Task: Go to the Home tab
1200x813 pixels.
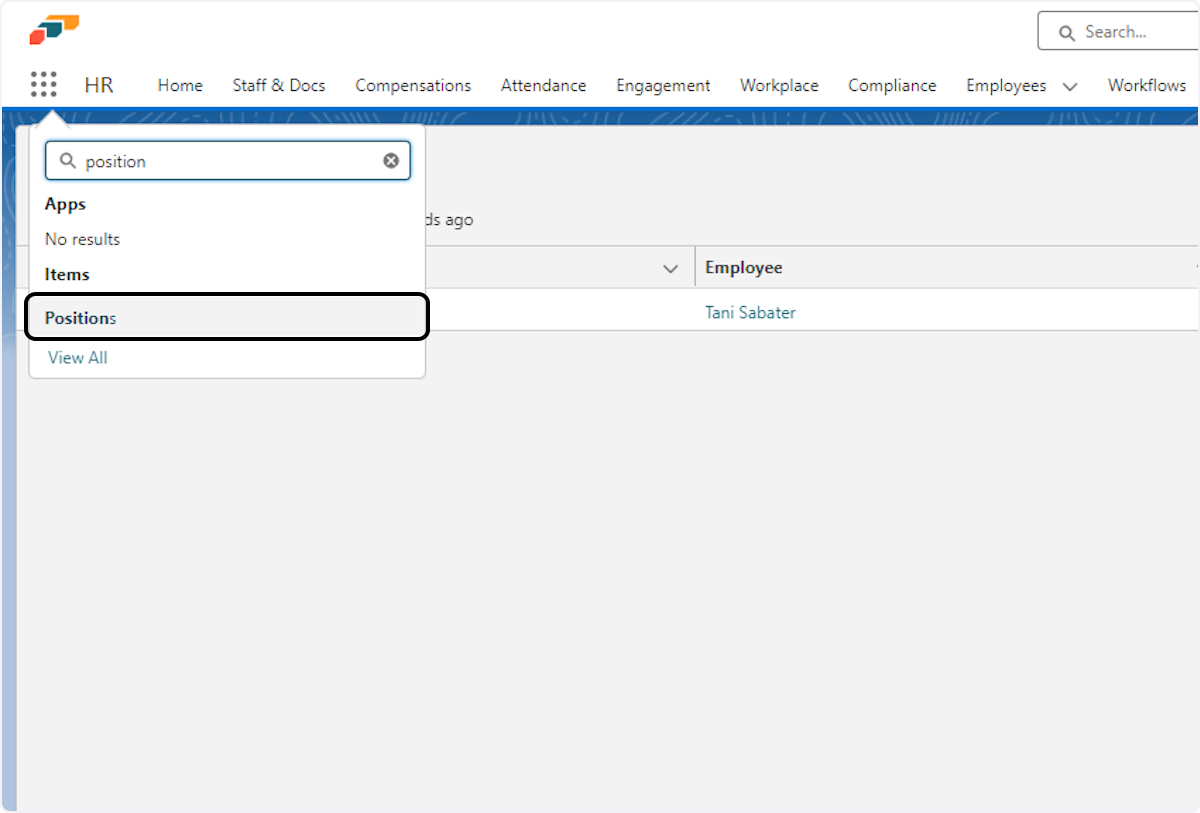Action: [x=180, y=86]
